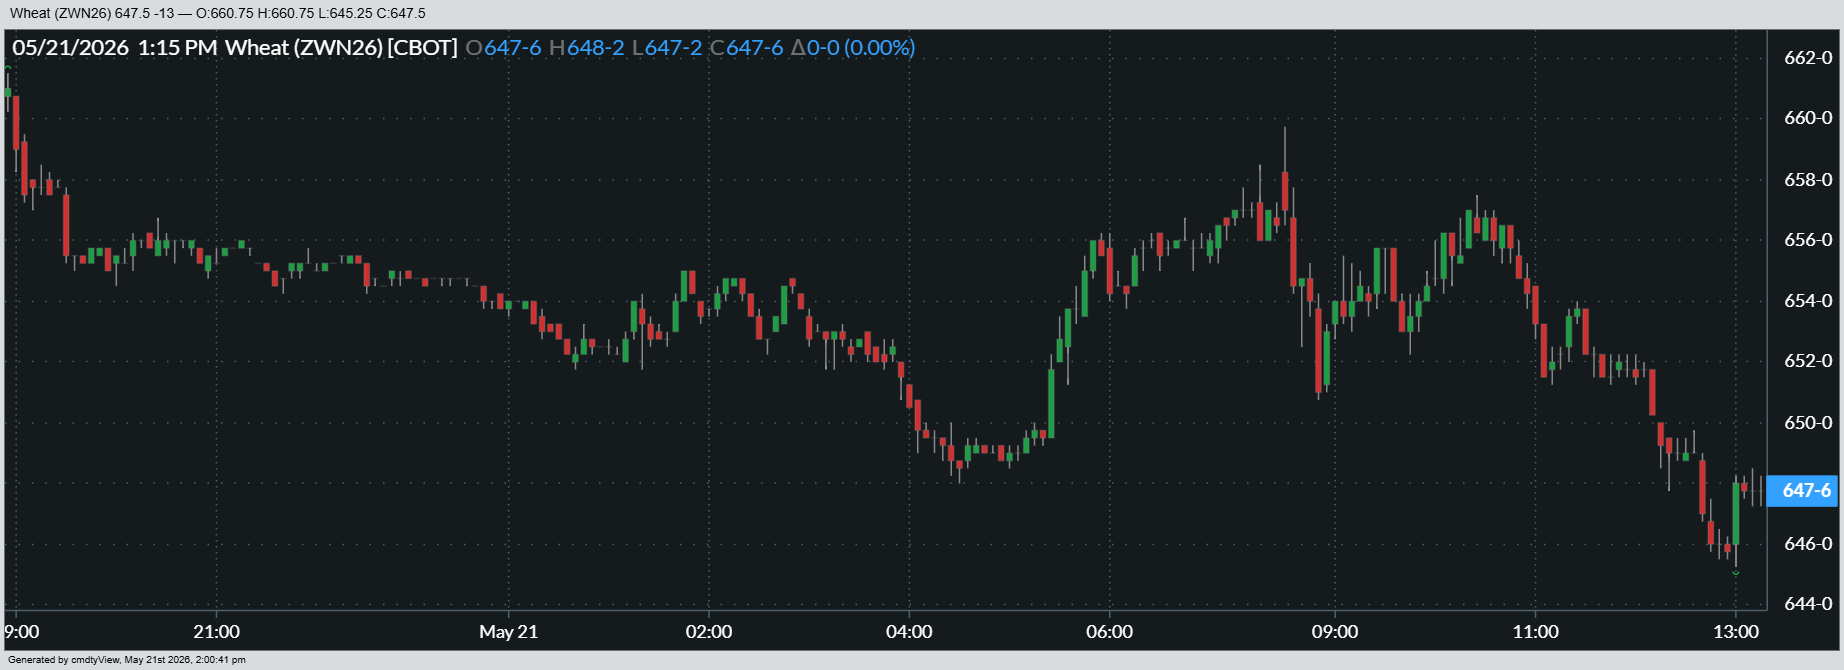The height and width of the screenshot is (670, 1844).
Task: Click the 652-0 price axis label
Action: pos(1808,361)
